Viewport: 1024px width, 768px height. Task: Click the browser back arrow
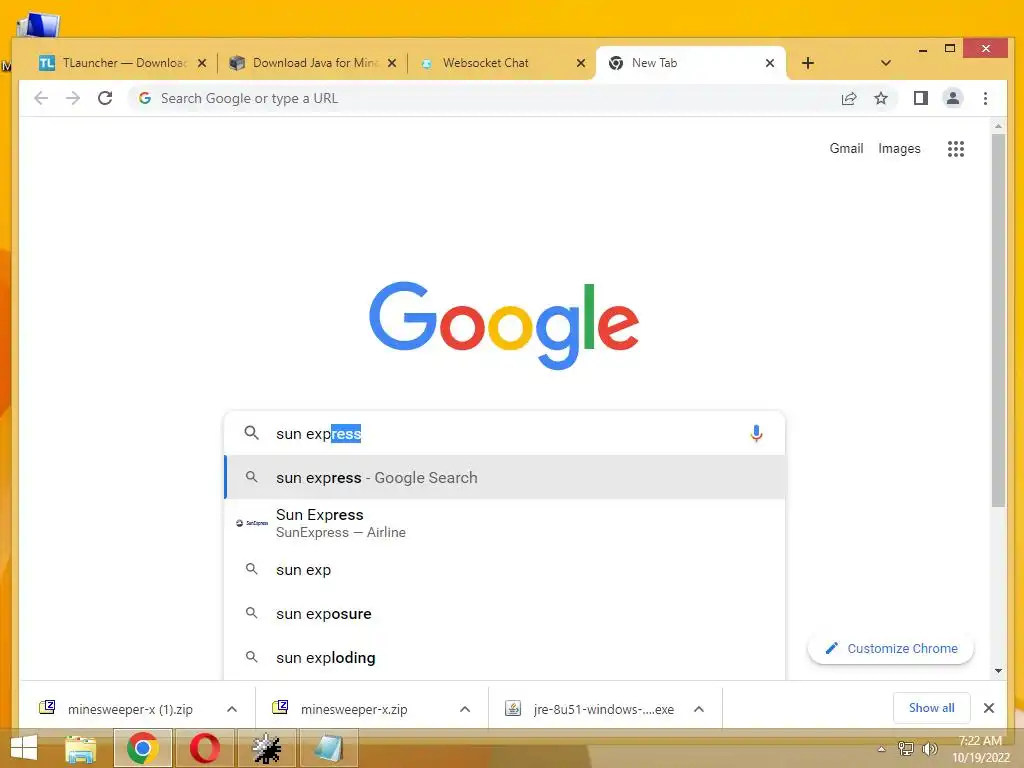41,99
